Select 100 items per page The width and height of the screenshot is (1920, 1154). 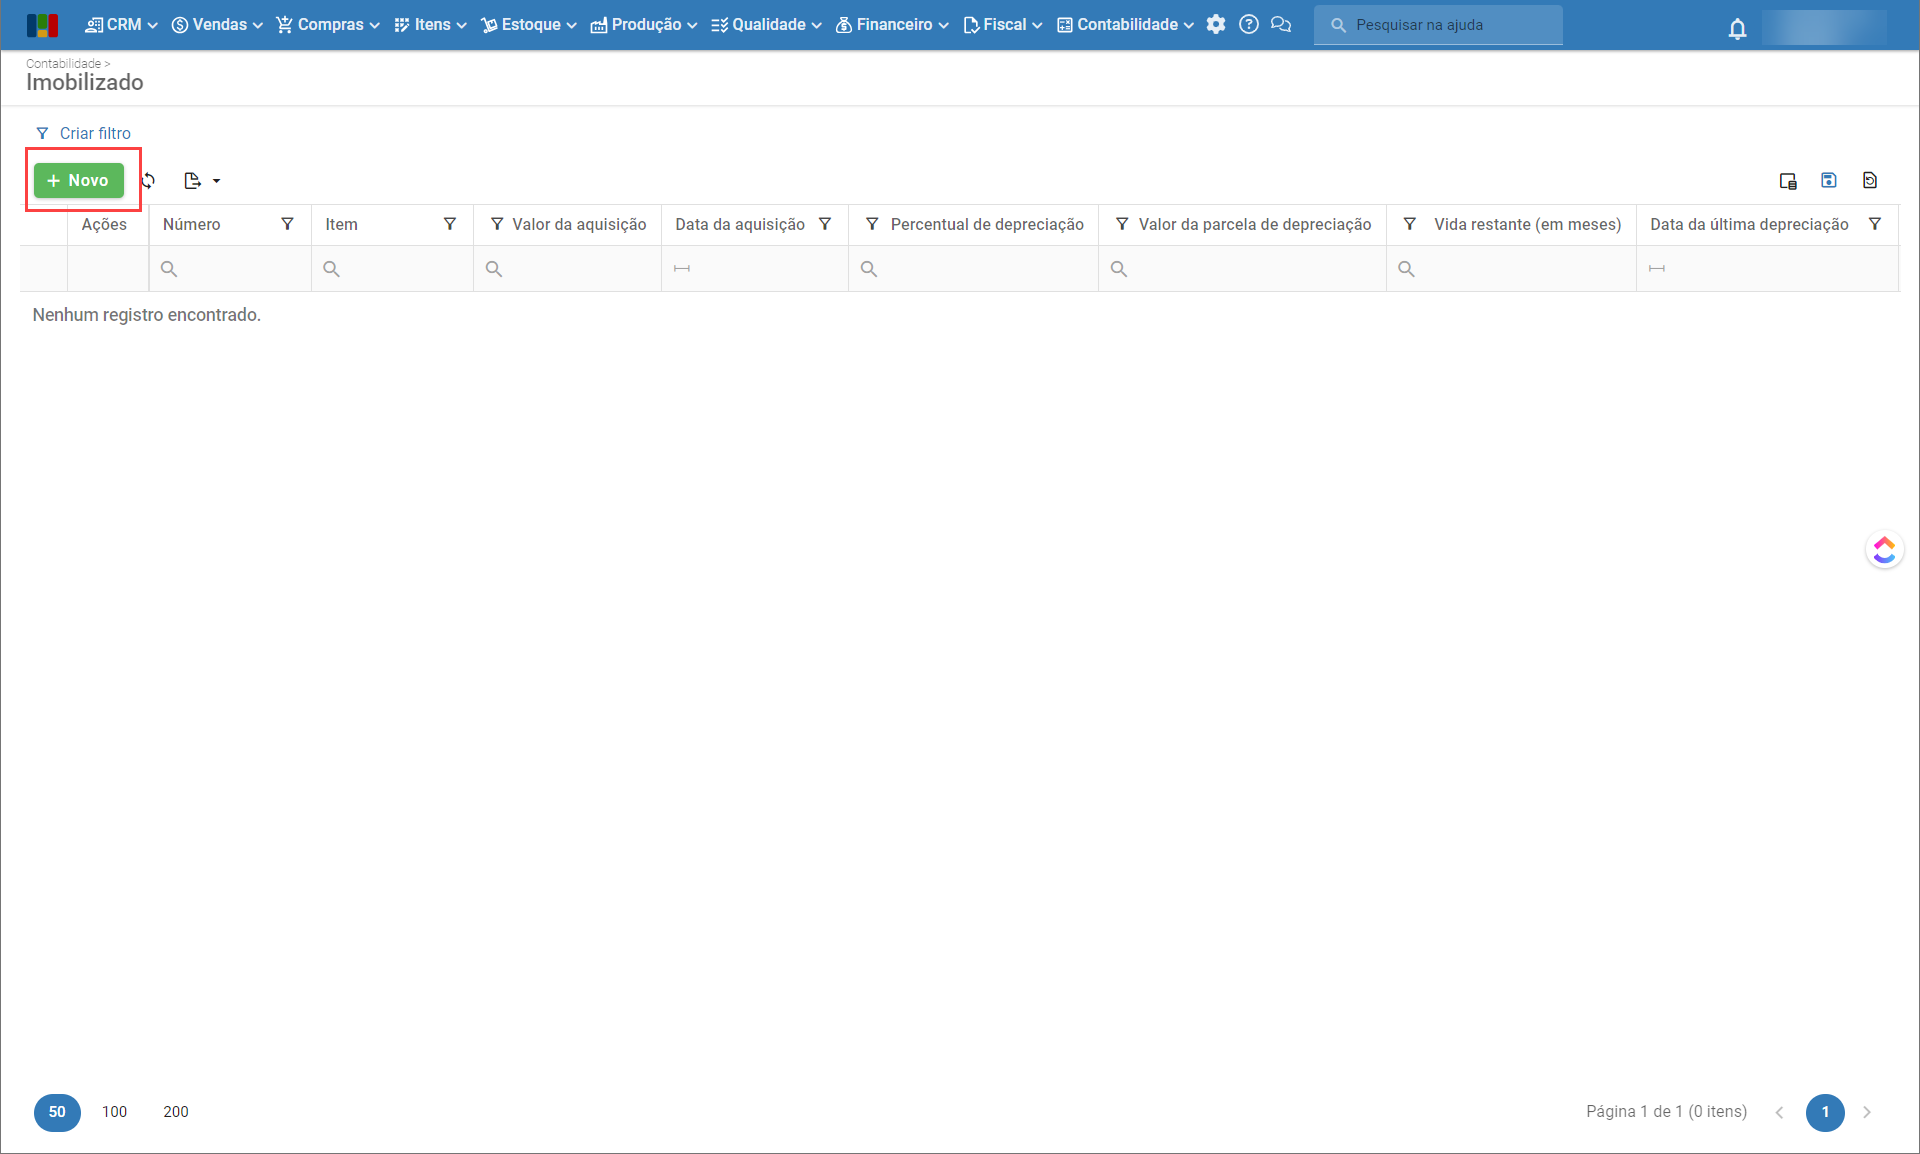click(115, 1112)
